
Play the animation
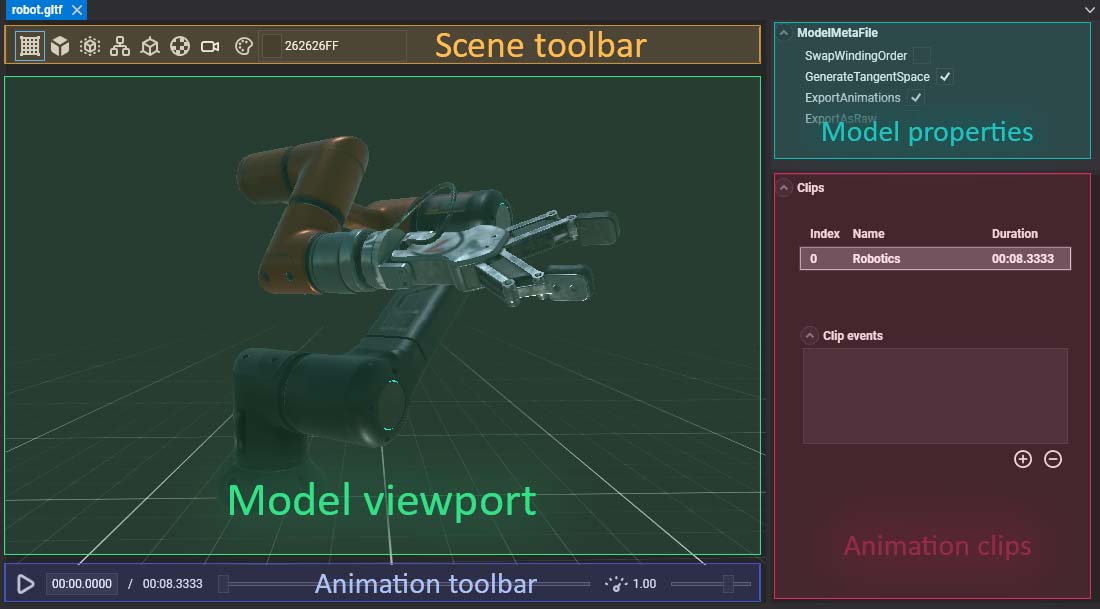27,584
